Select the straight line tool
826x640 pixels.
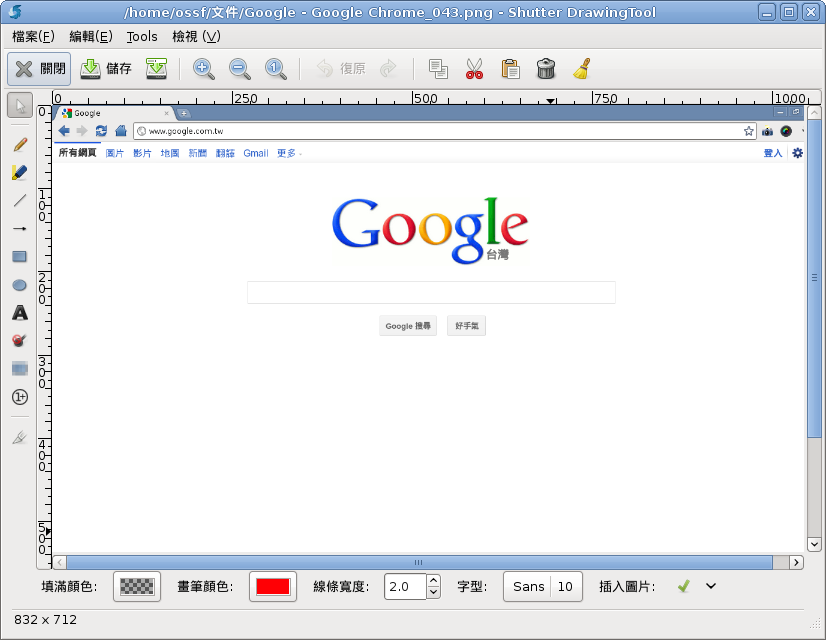pos(20,200)
